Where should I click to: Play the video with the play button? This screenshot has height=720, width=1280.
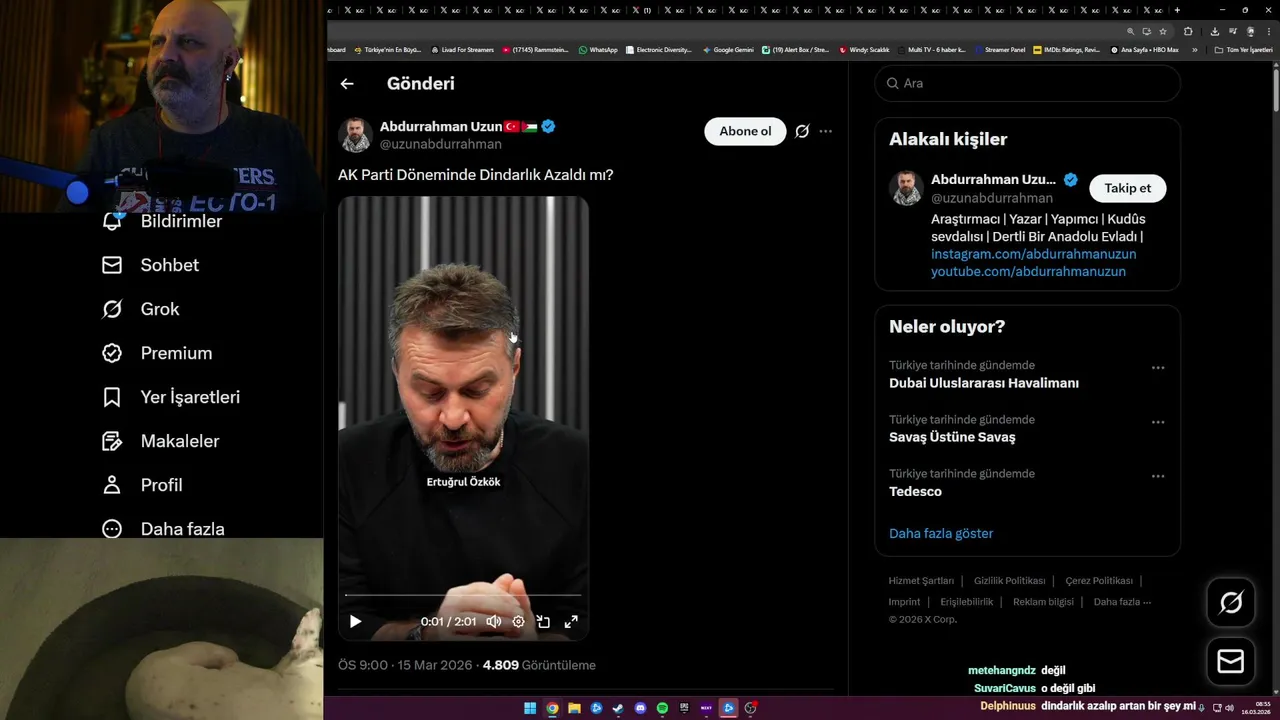(355, 621)
